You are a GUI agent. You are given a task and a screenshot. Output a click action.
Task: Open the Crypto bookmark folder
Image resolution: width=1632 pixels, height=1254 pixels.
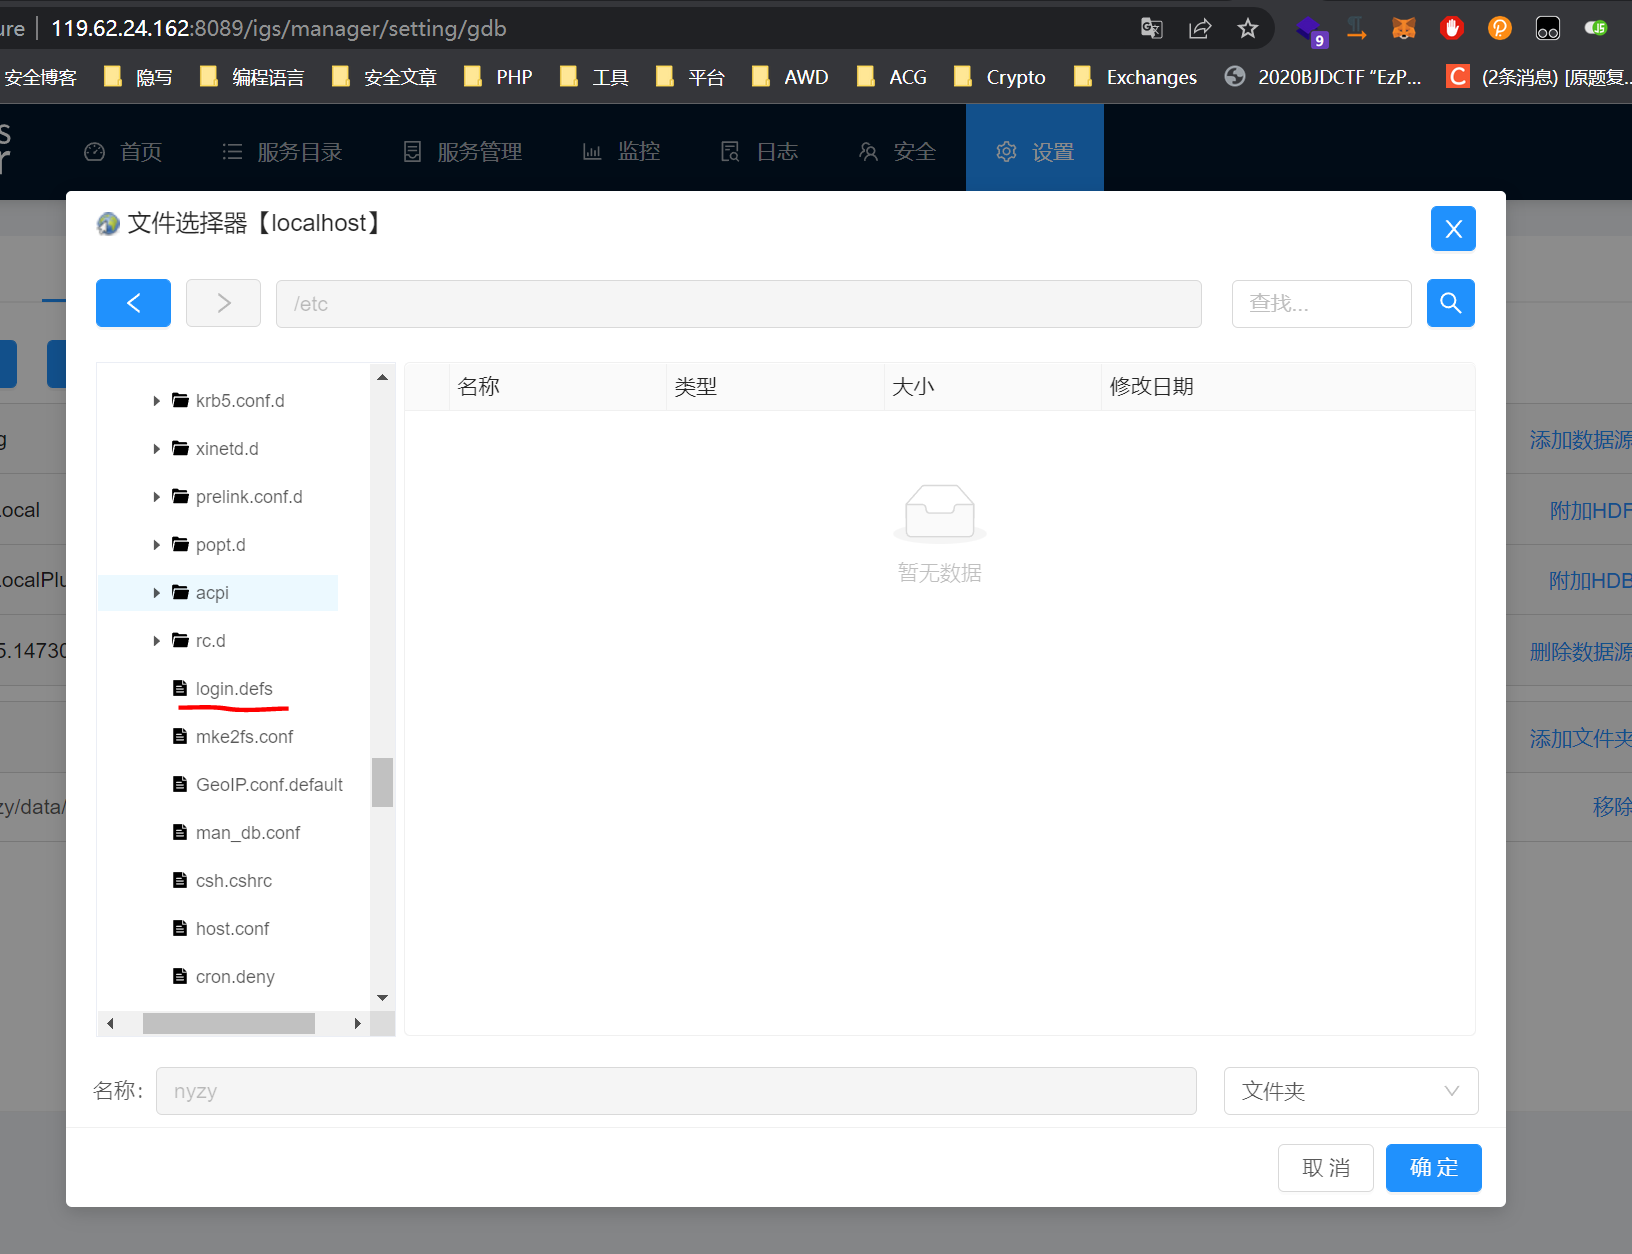999,77
